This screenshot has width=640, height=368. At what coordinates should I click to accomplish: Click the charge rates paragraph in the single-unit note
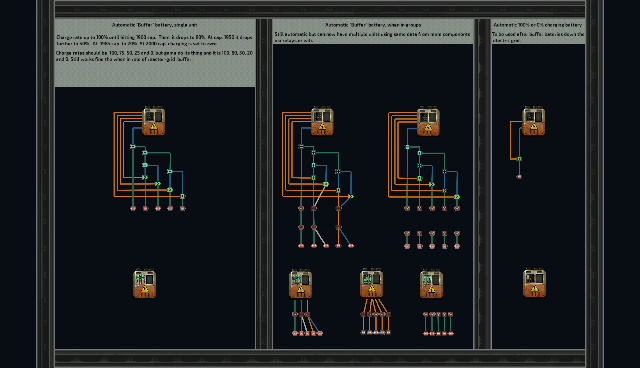click(154, 56)
